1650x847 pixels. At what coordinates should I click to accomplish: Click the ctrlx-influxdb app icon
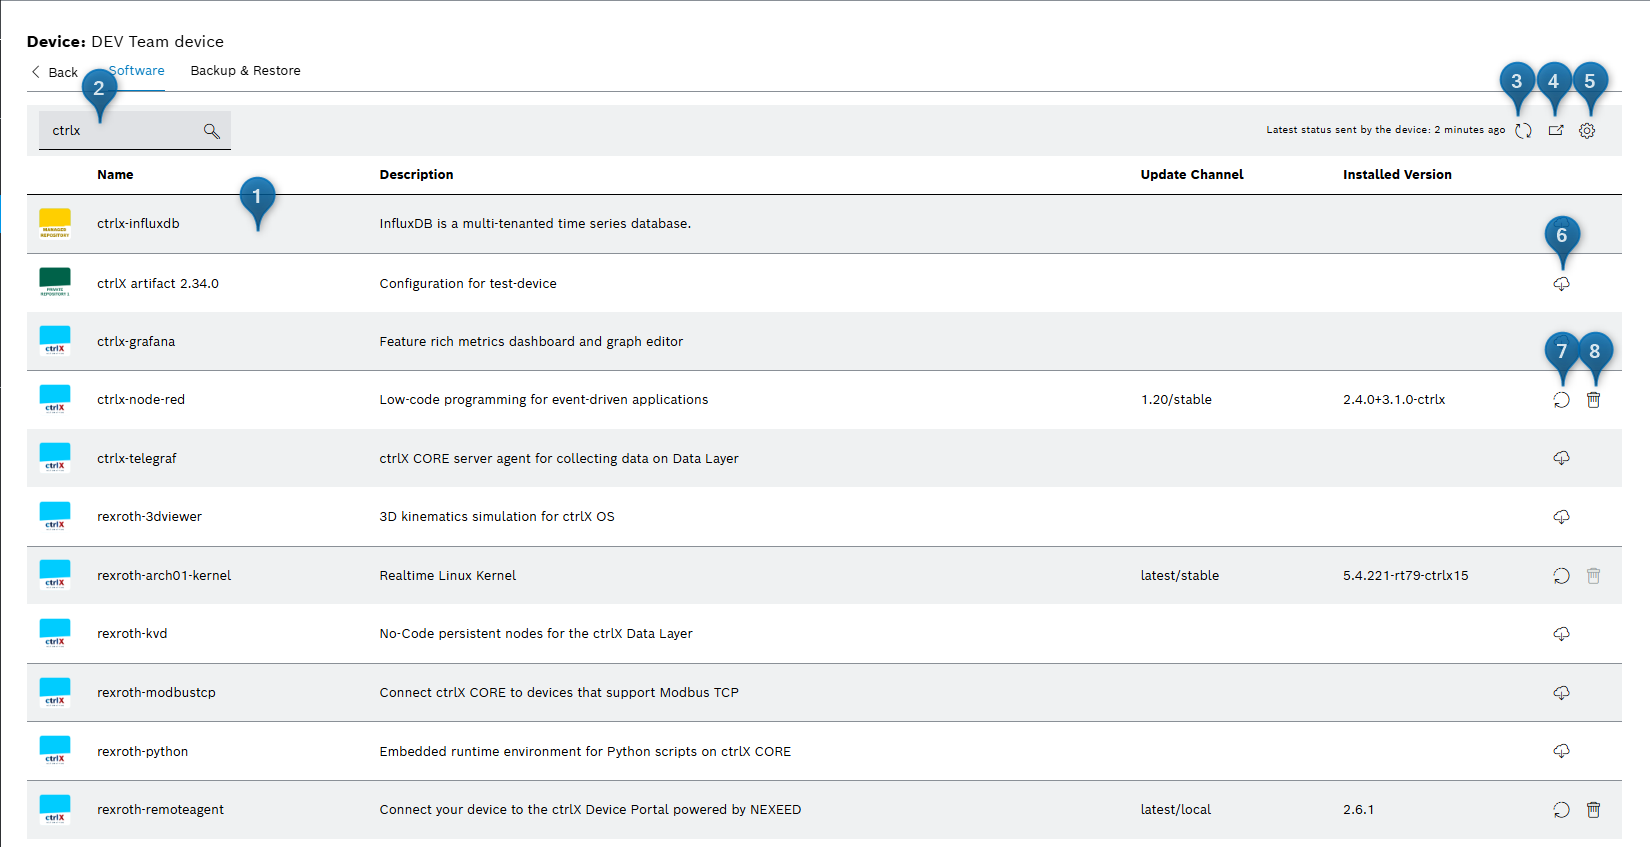click(x=55, y=223)
